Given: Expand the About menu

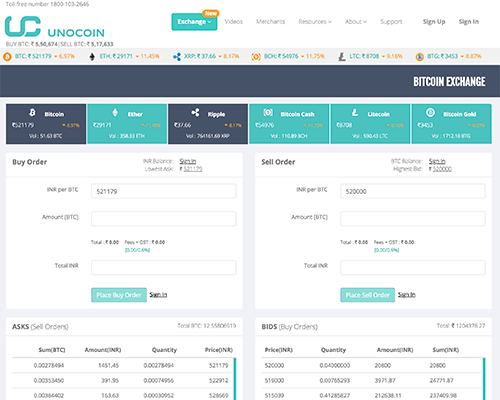Looking at the screenshot, I should [356, 22].
